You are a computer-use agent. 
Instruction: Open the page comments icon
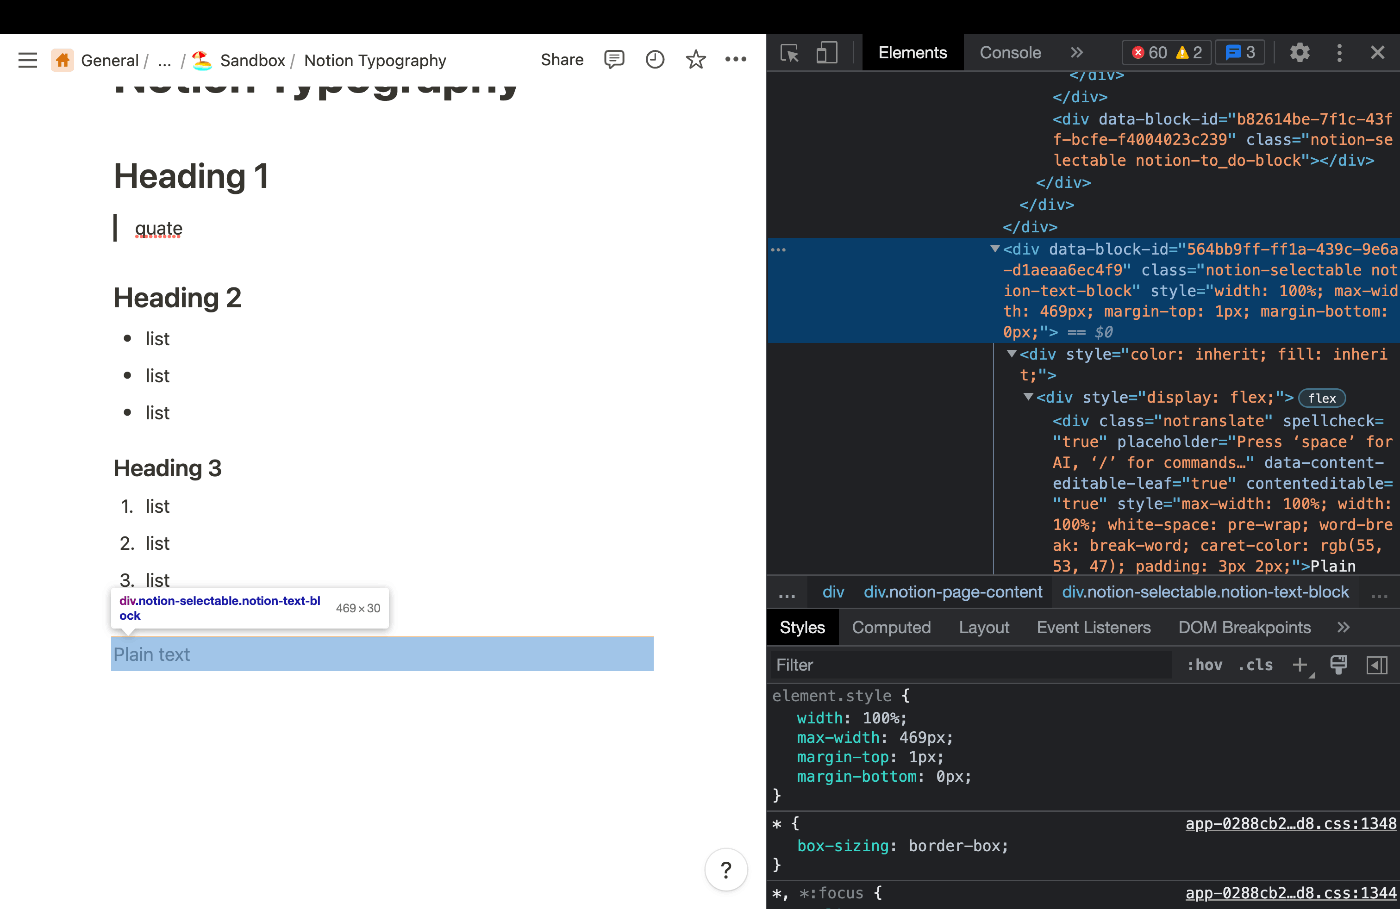[x=614, y=60]
